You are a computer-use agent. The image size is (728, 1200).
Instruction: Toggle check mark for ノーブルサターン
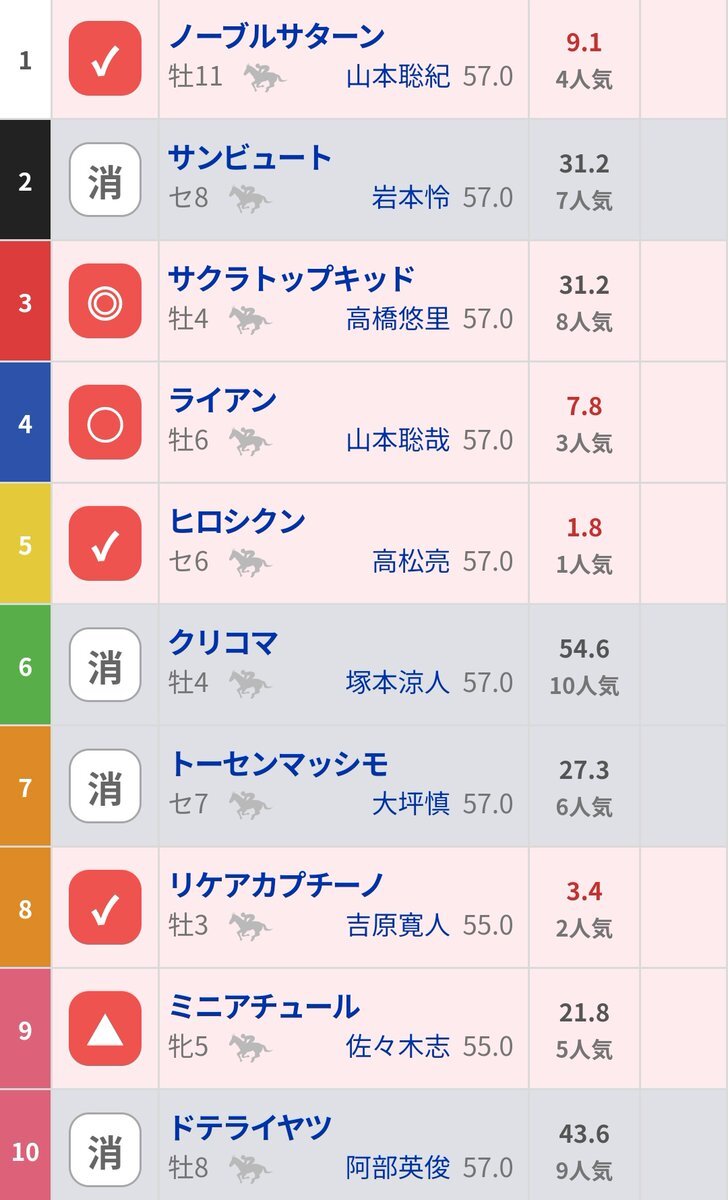click(x=105, y=60)
